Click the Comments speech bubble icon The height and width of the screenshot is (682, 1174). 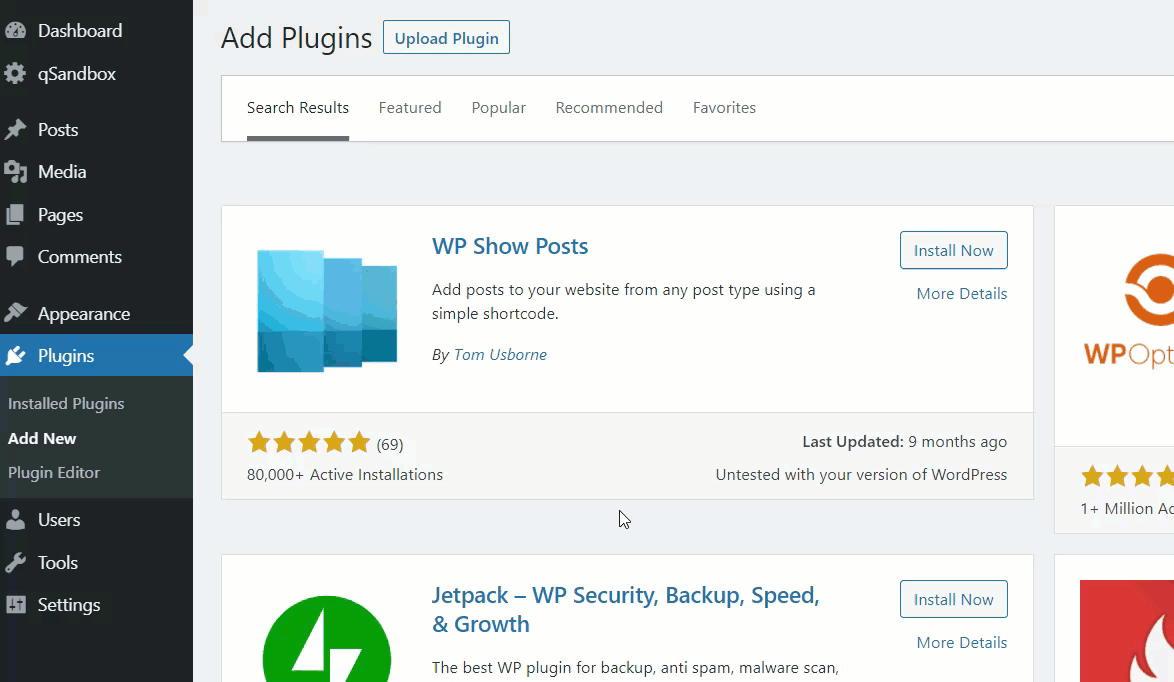click(15, 257)
